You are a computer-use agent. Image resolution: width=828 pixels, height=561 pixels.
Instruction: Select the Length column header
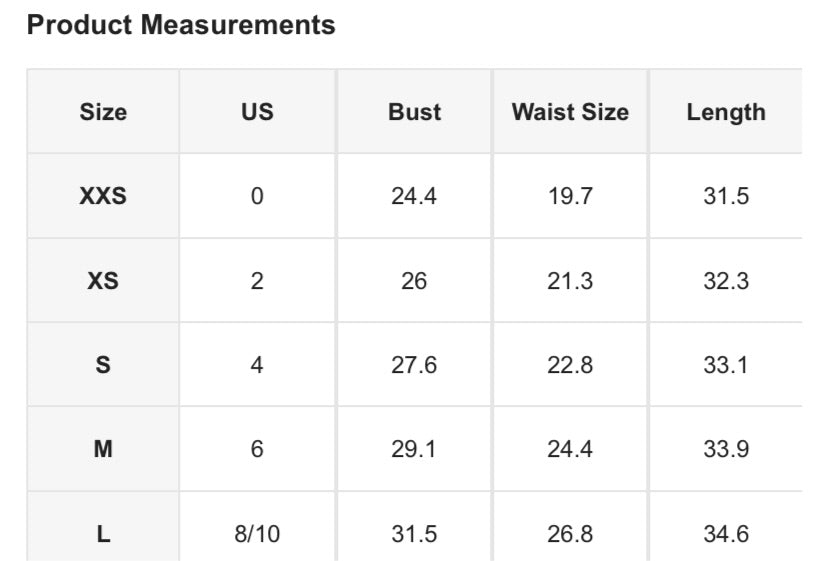pos(726,112)
